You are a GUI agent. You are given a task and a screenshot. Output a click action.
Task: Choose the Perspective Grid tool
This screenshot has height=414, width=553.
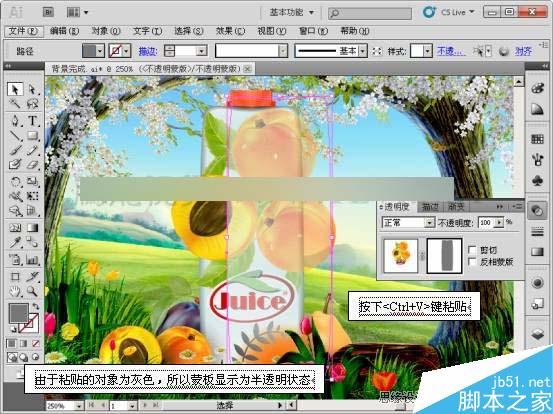pyautogui.click(x=32, y=211)
